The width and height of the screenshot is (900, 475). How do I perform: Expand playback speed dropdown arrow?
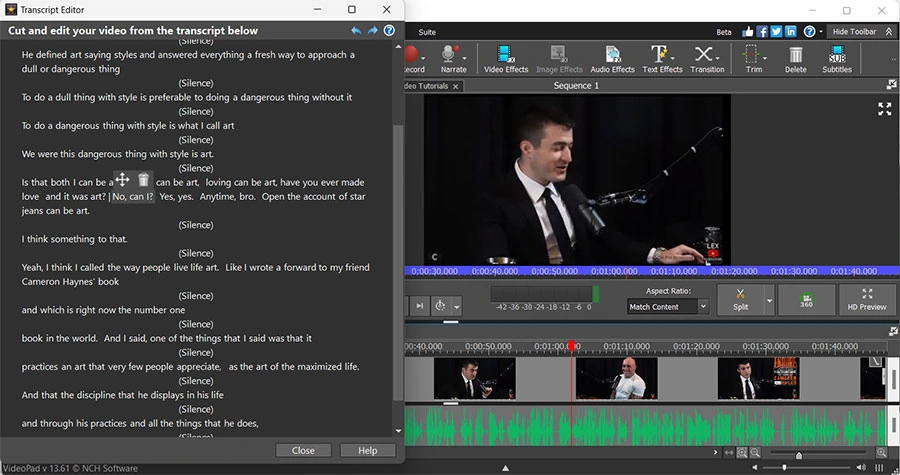[x=456, y=306]
